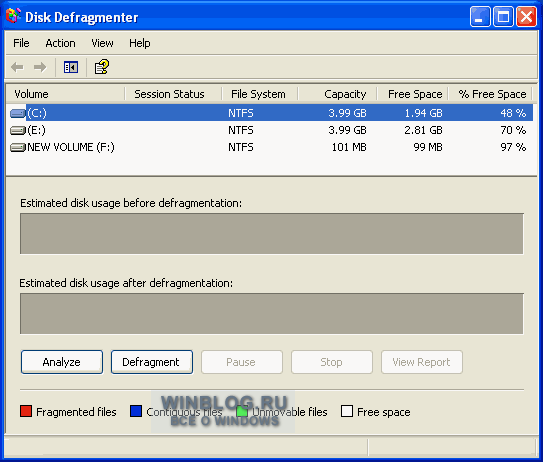Click the Fragmented files legend label
This screenshot has height=462, width=543.
[x=76, y=412]
